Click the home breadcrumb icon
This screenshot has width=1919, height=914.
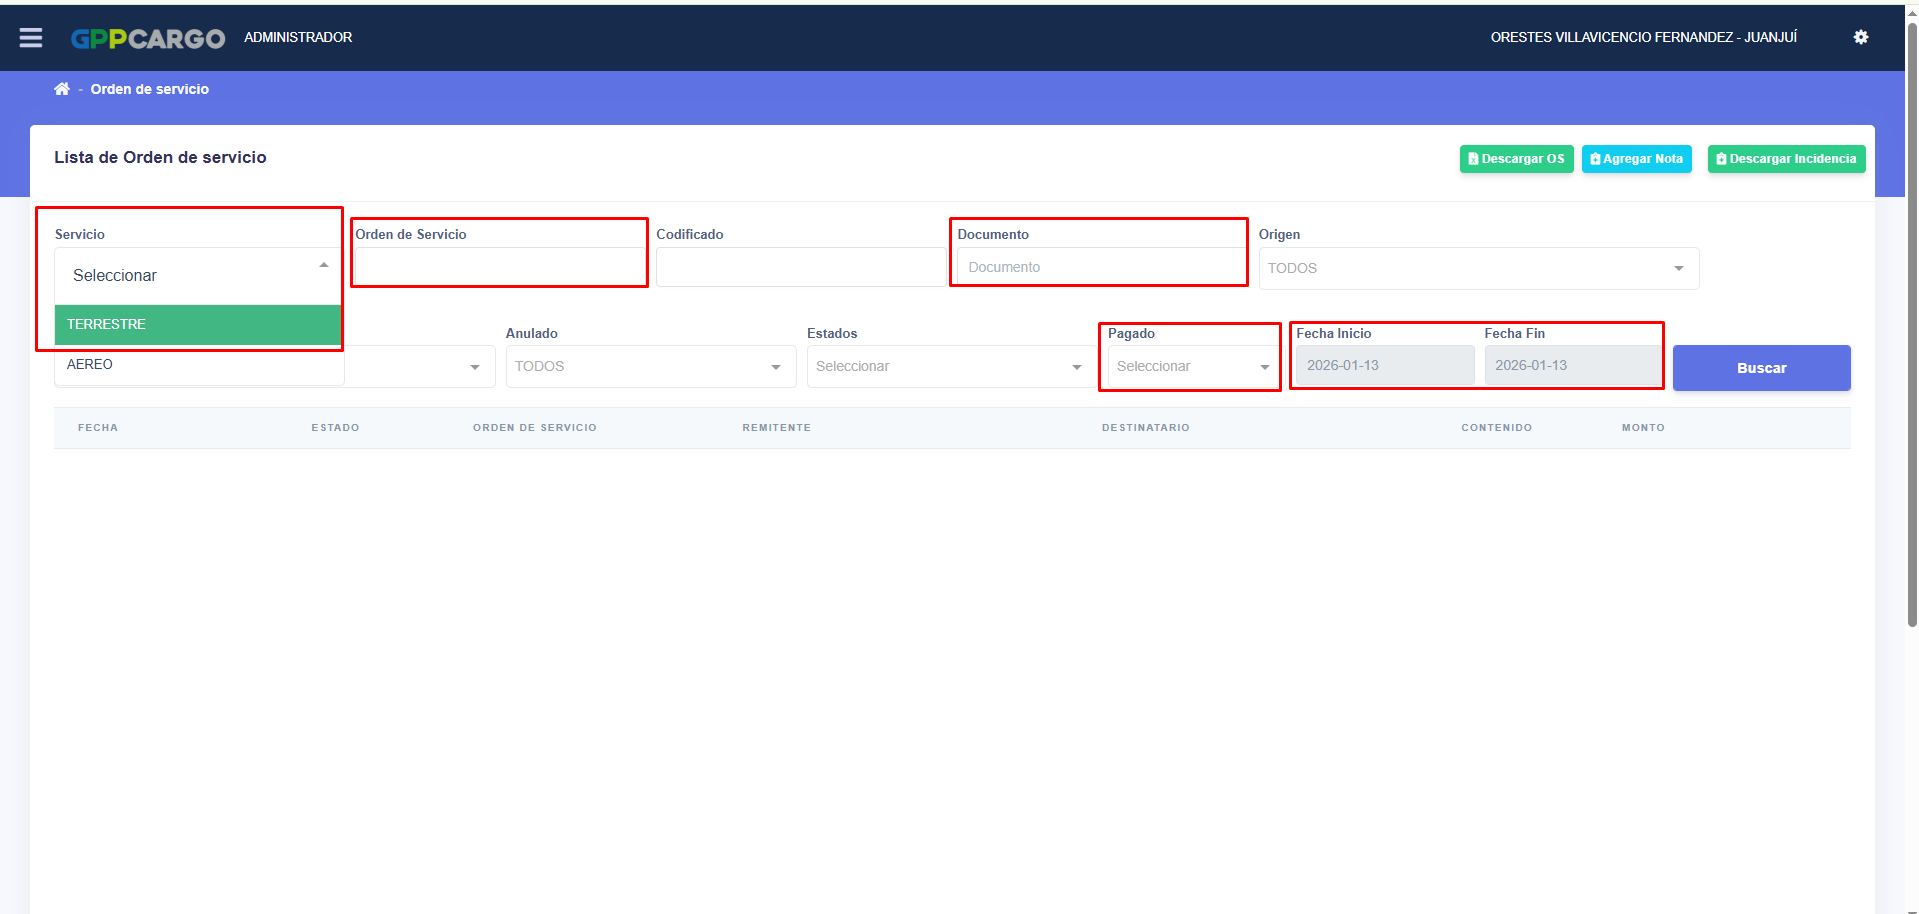coord(62,89)
